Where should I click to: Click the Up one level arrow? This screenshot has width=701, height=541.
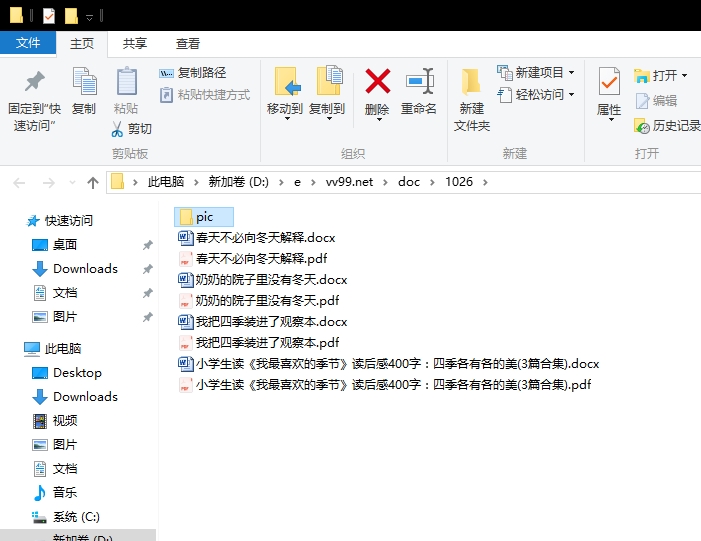point(93,182)
